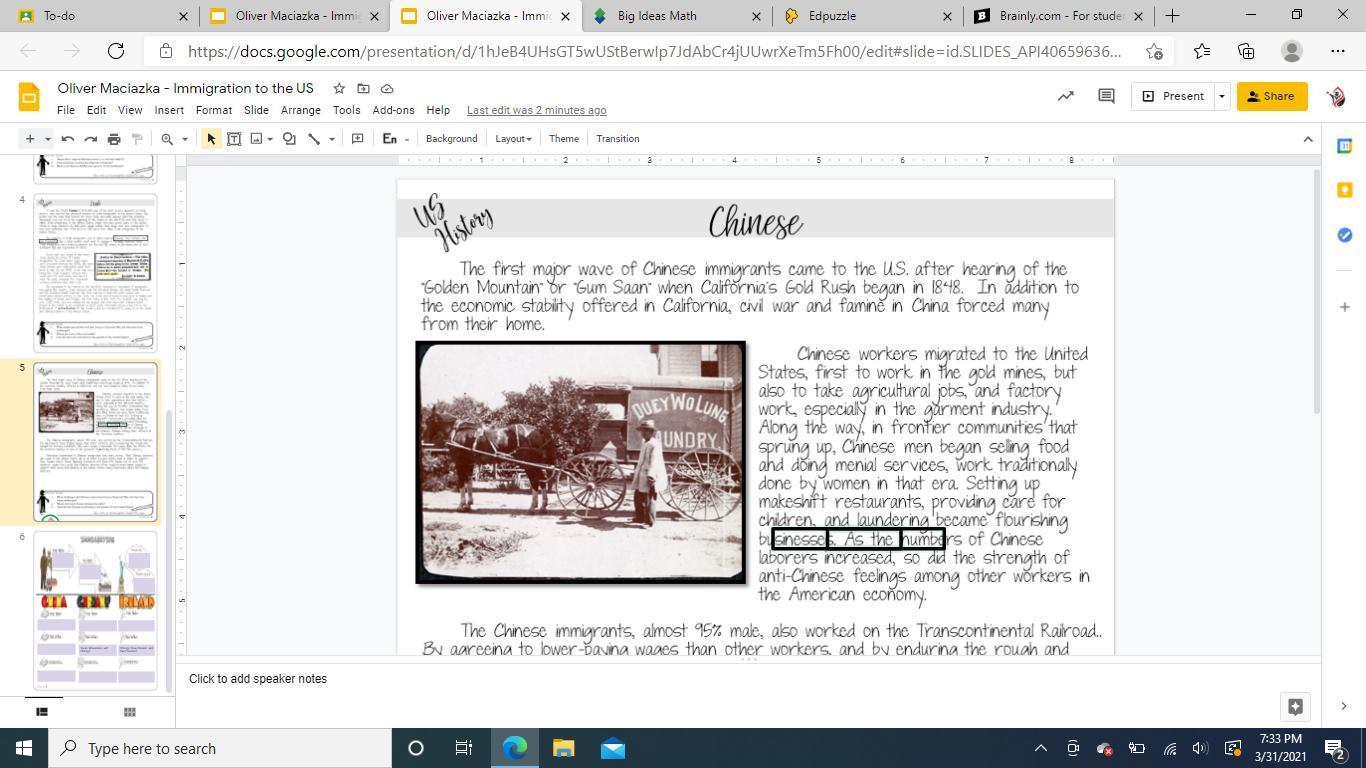Select slide 6 thumbnail
The width and height of the screenshot is (1366, 768).
pyautogui.click(x=96, y=609)
